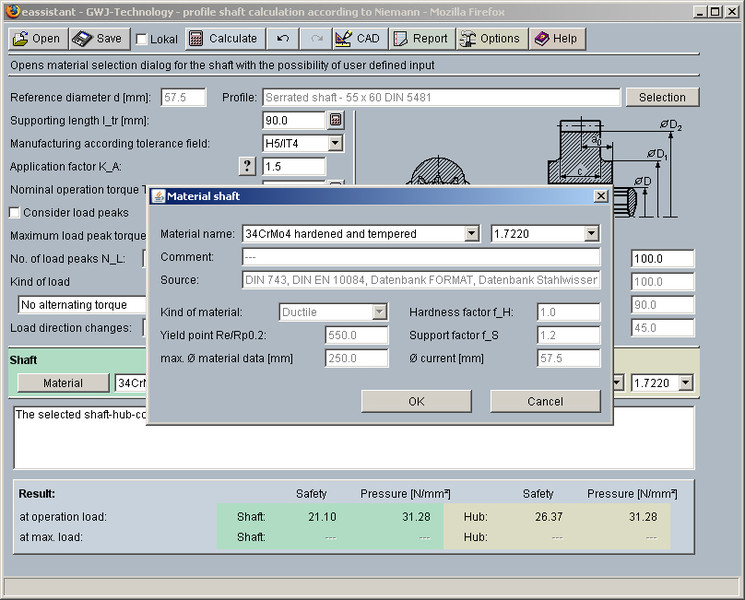Click the undo arrow icon
Viewport: 745px width, 600px height.
(284, 39)
